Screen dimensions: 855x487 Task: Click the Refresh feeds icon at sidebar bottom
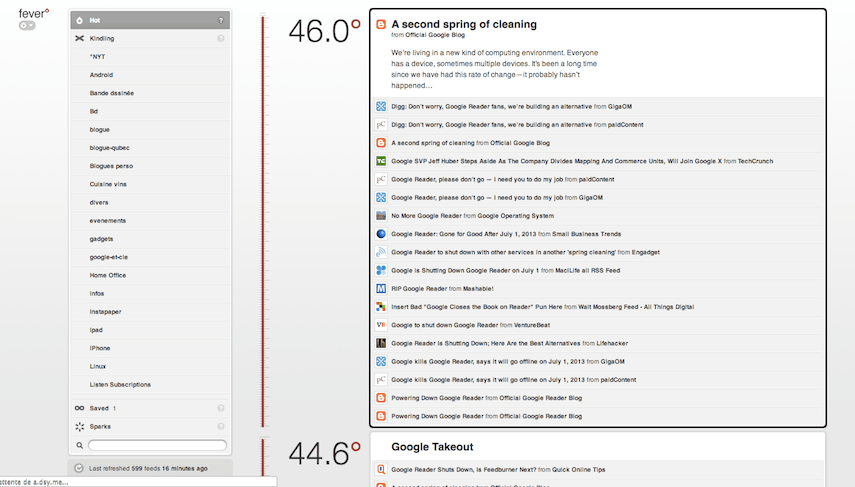click(79, 468)
